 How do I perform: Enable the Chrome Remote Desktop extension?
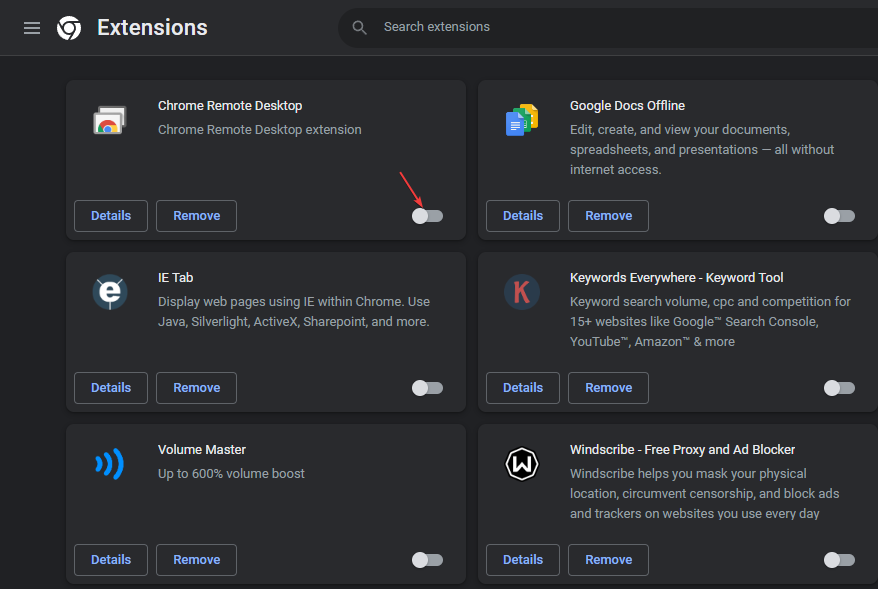tap(428, 216)
